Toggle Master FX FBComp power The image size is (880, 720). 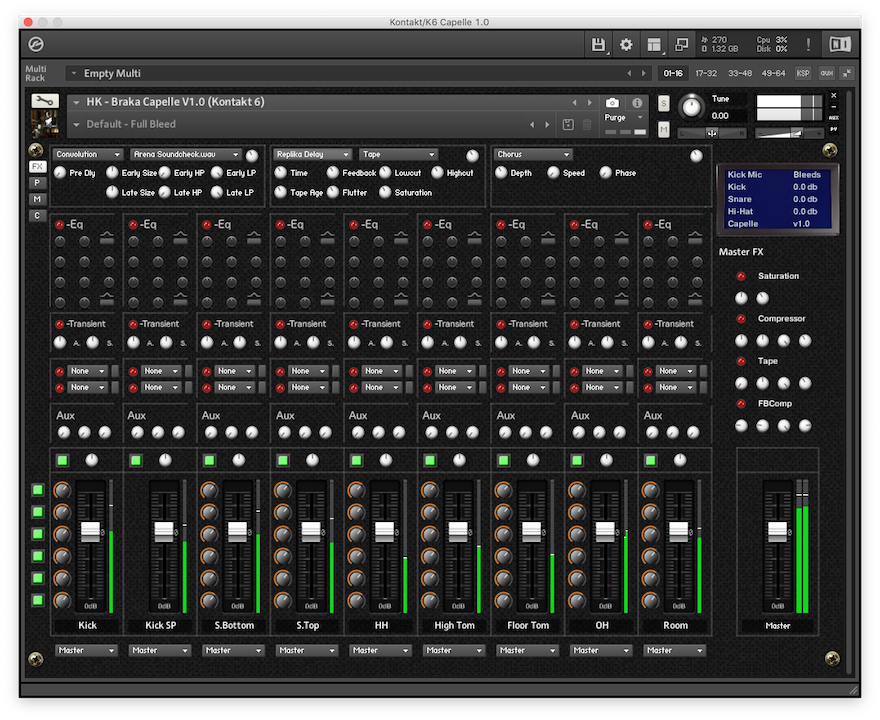click(x=741, y=403)
